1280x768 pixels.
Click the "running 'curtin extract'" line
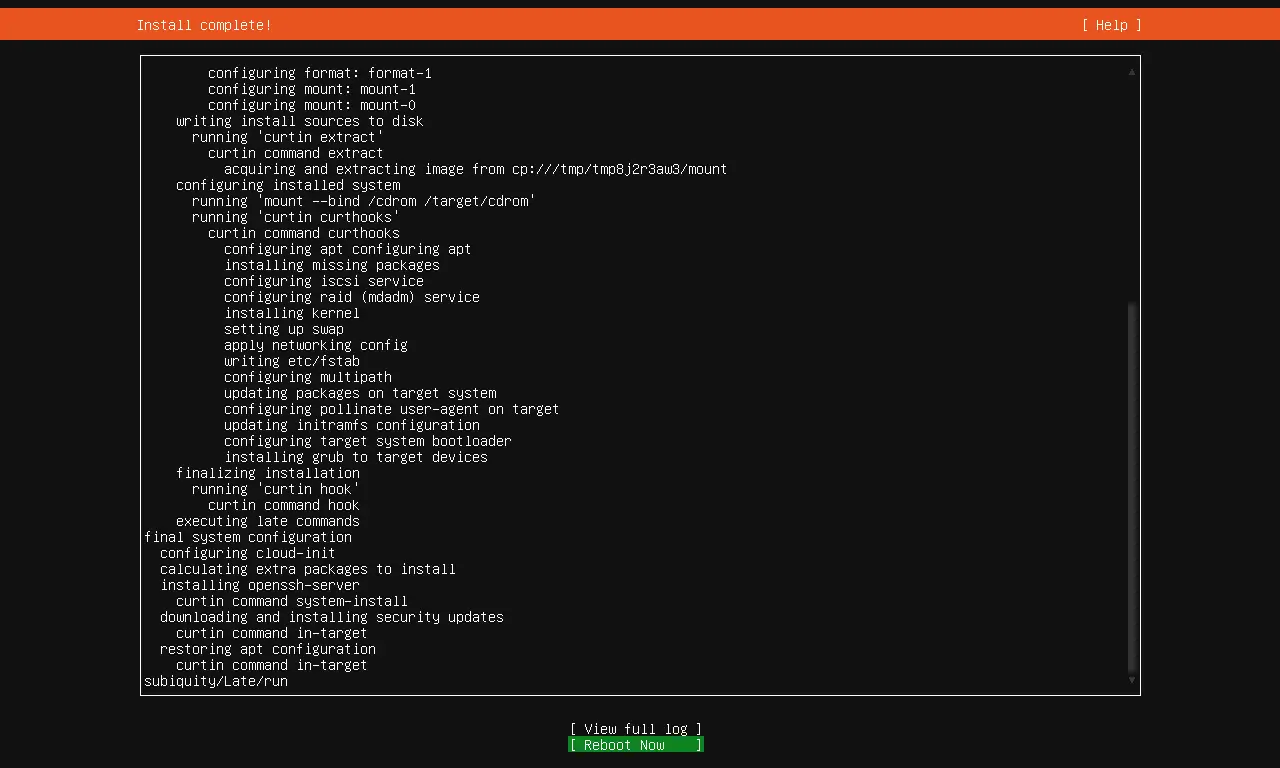pos(288,137)
